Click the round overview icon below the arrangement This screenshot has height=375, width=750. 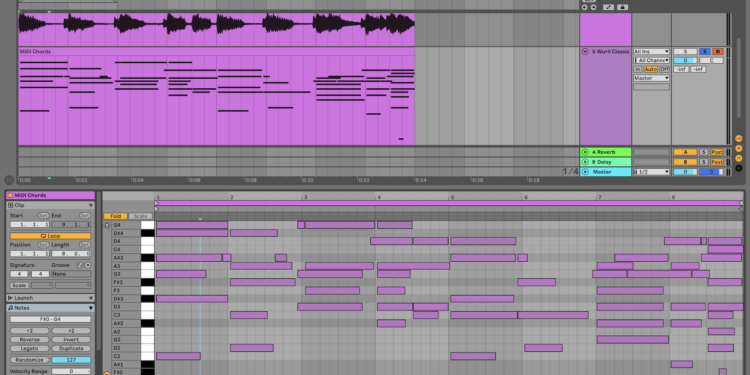pyautogui.click(x=9, y=180)
